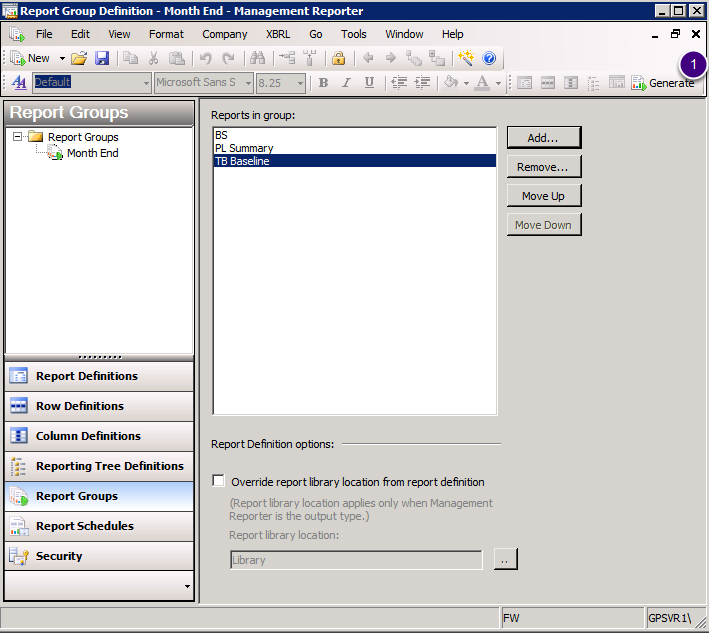Click the paint bucket fill color icon
The height and width of the screenshot is (633, 709).
click(x=451, y=83)
